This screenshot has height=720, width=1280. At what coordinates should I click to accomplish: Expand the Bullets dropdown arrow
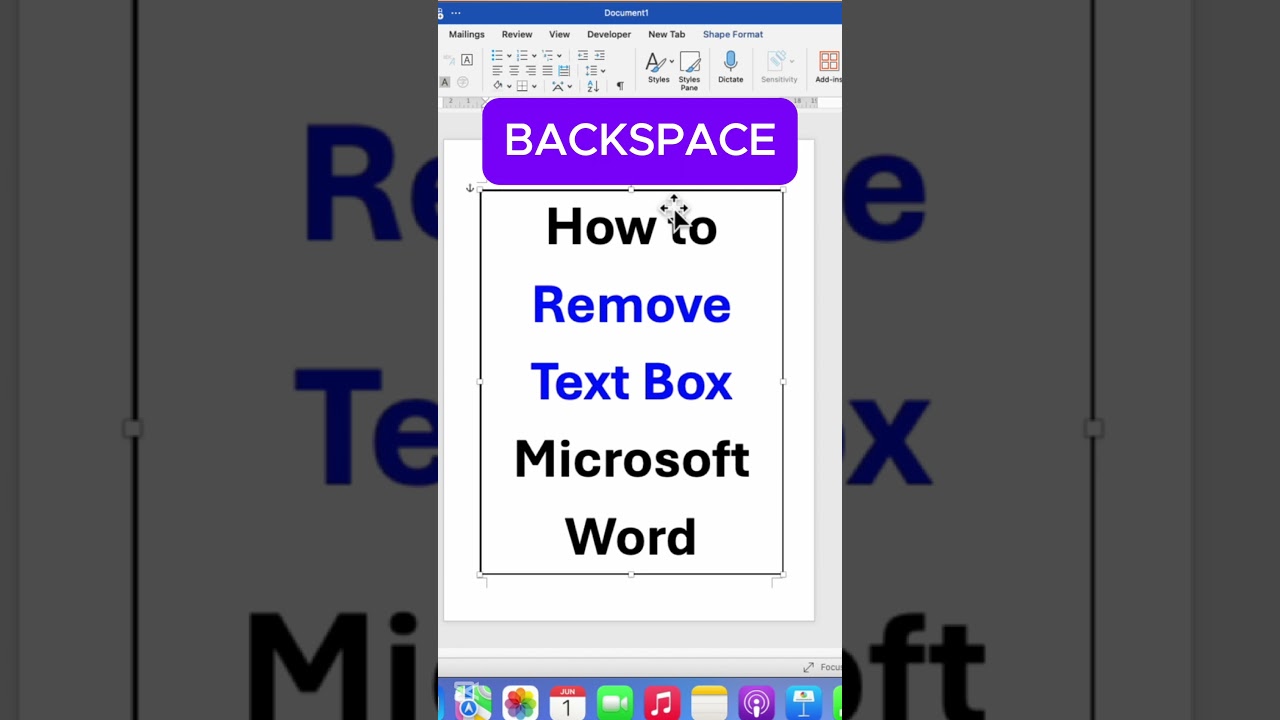tap(509, 56)
